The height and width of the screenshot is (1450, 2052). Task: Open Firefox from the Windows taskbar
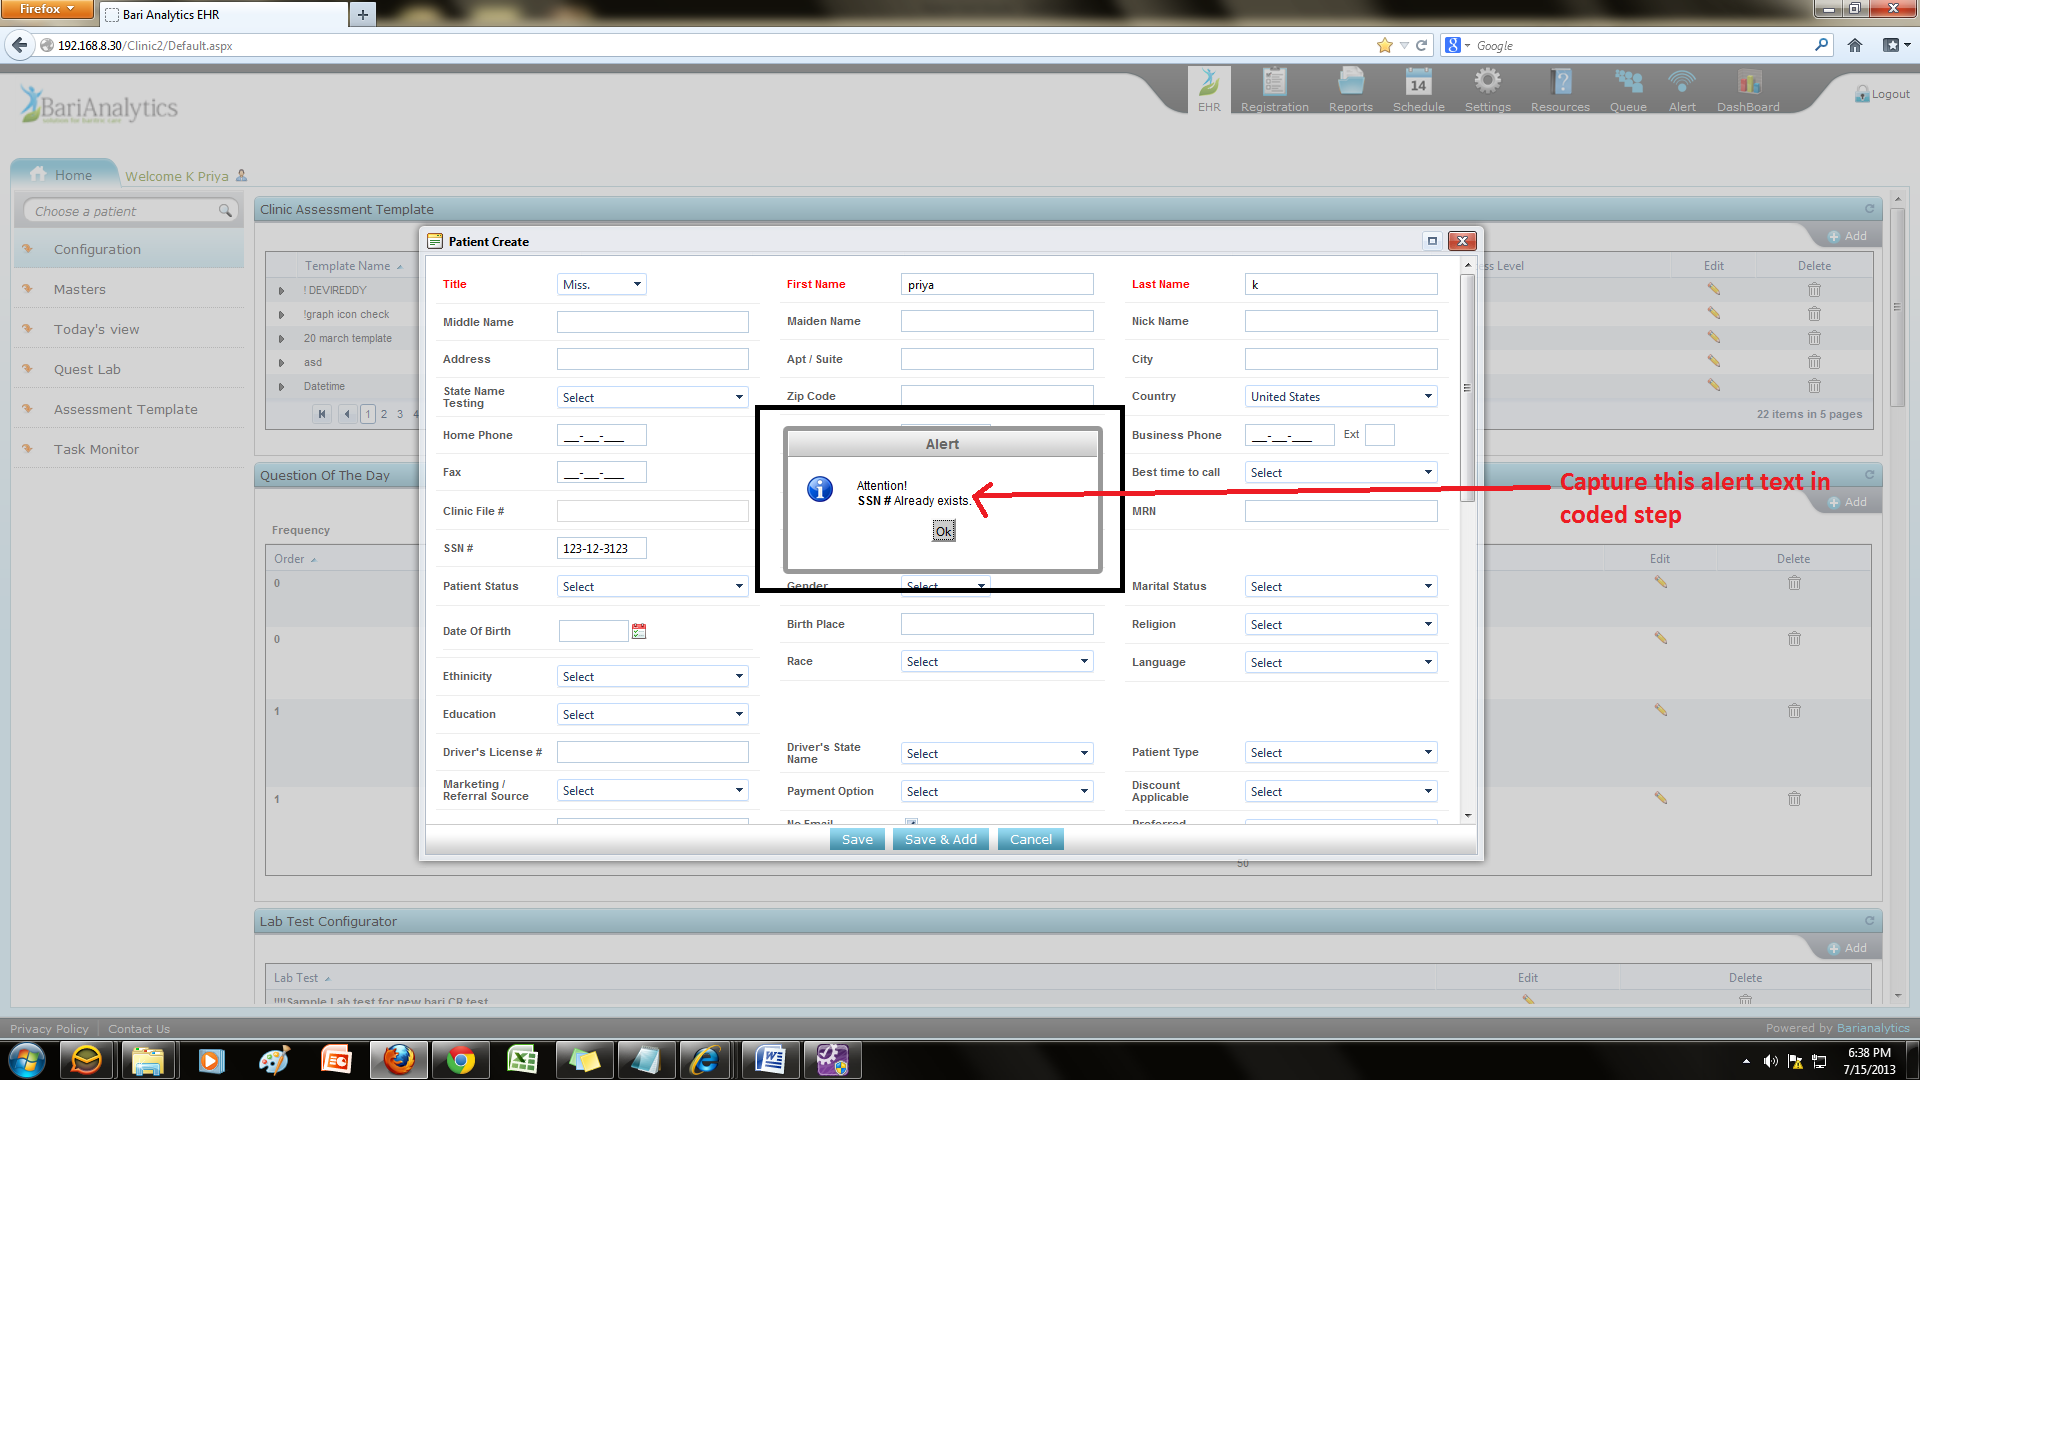point(399,1060)
